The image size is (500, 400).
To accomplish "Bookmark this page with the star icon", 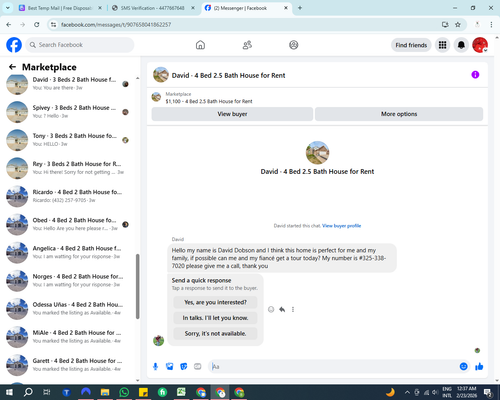I will (x=458, y=25).
